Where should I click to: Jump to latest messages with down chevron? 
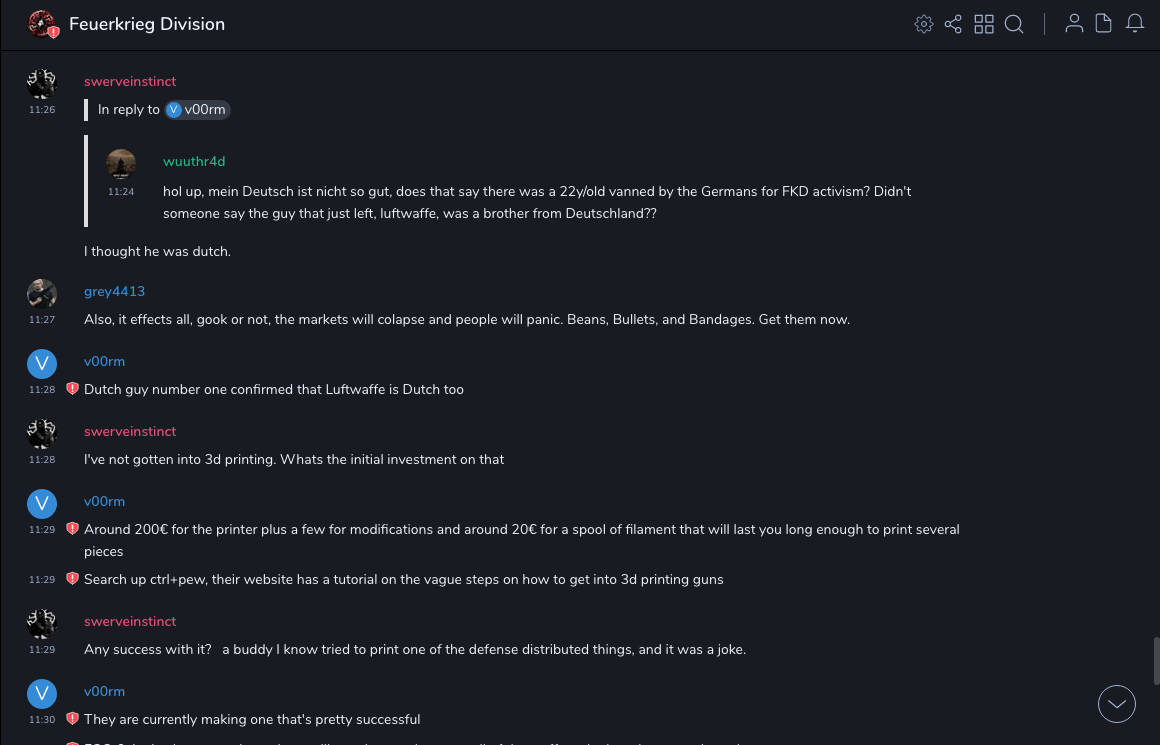pyautogui.click(x=1117, y=704)
